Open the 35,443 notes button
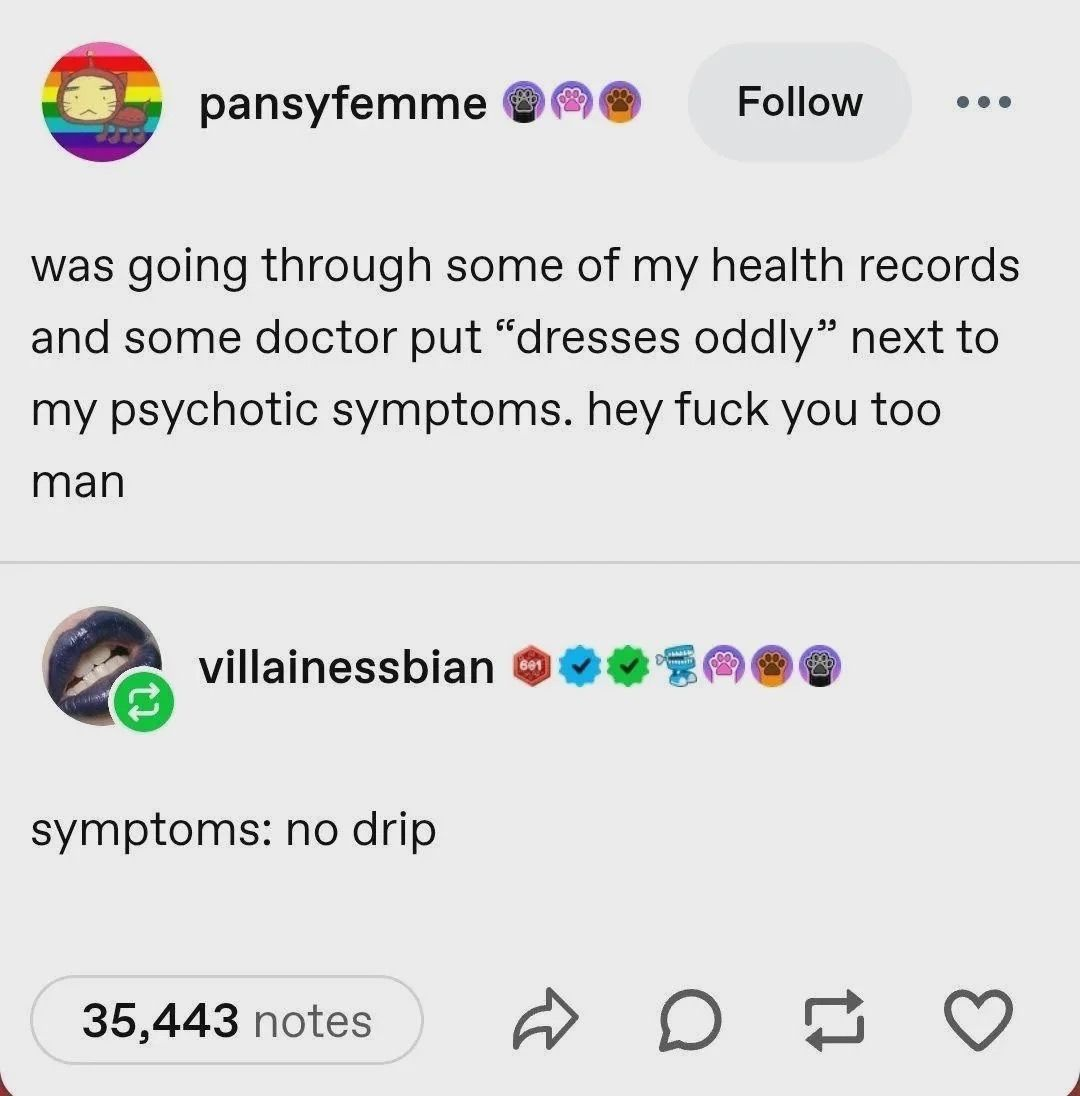Screen dimensions: 1080x1096 pos(227,1021)
